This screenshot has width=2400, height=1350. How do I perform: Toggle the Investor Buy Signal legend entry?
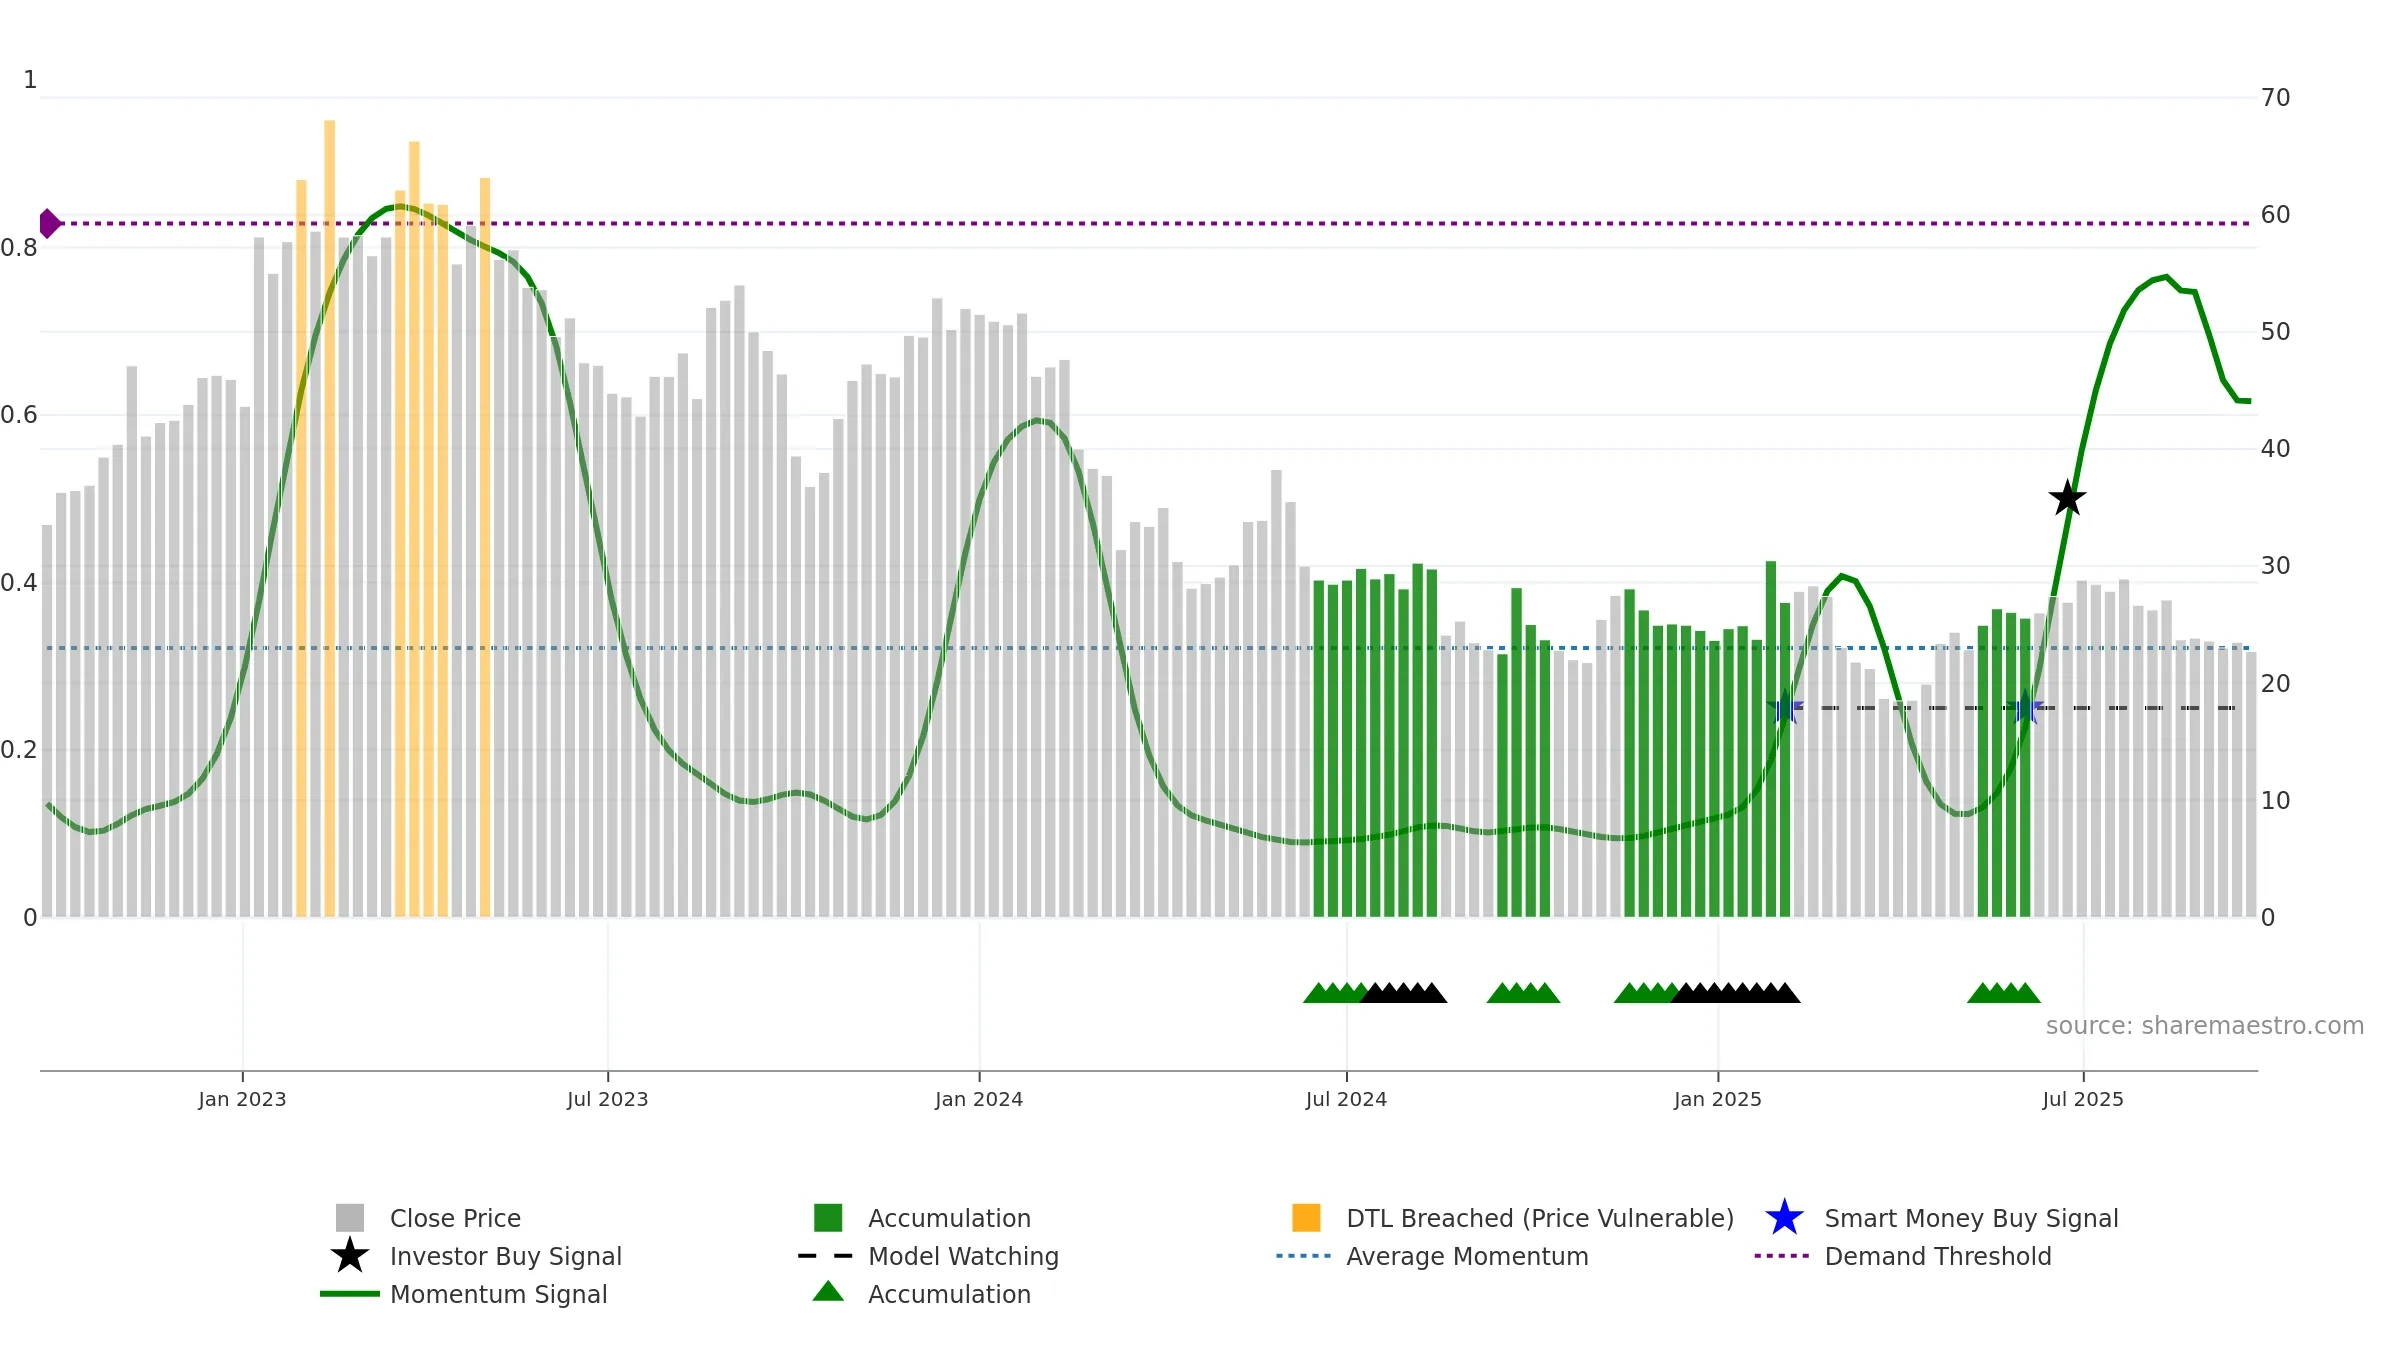pos(476,1256)
